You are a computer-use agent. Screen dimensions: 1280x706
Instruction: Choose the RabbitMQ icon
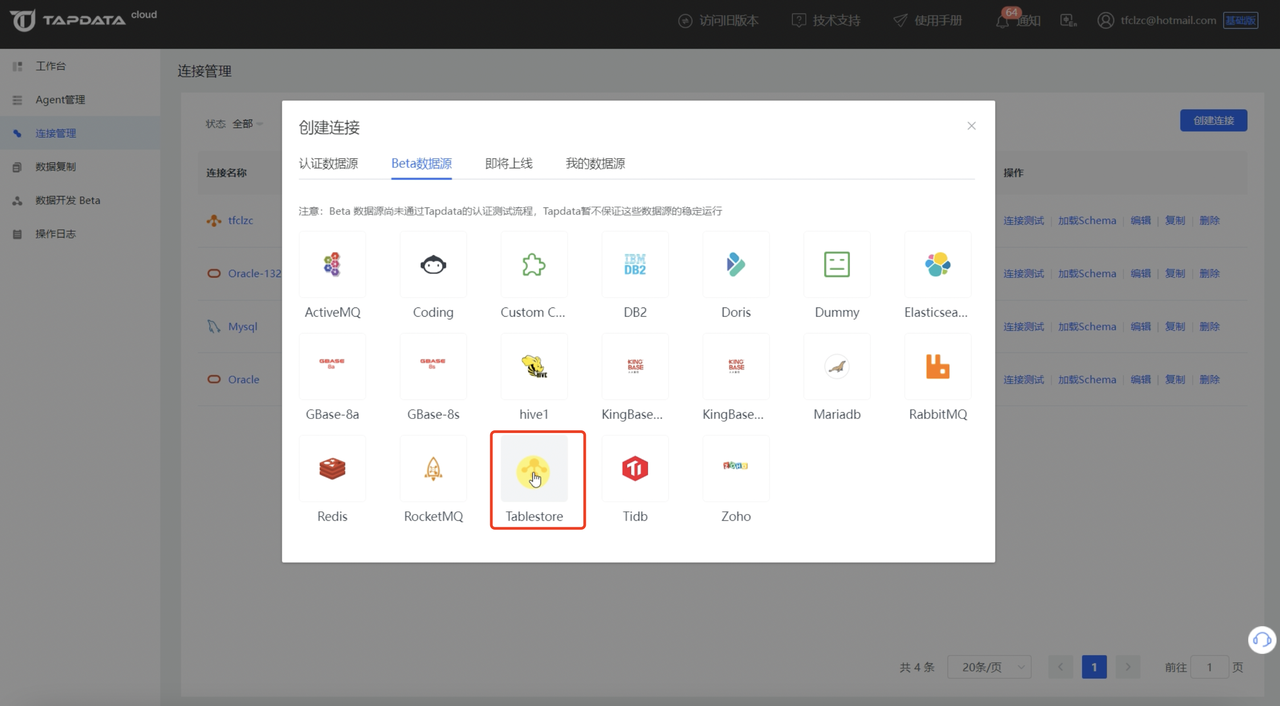pos(938,366)
